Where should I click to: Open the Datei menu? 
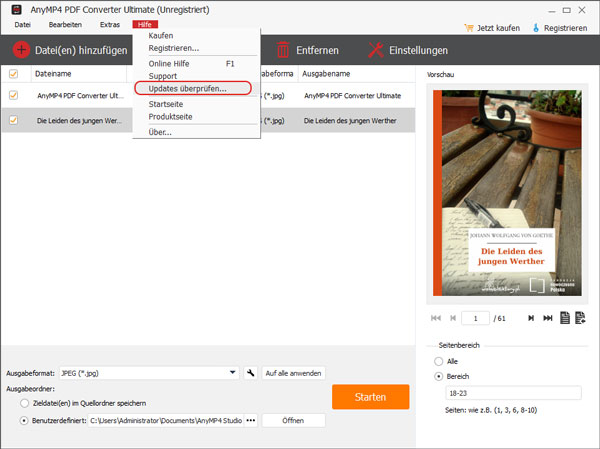click(x=23, y=24)
